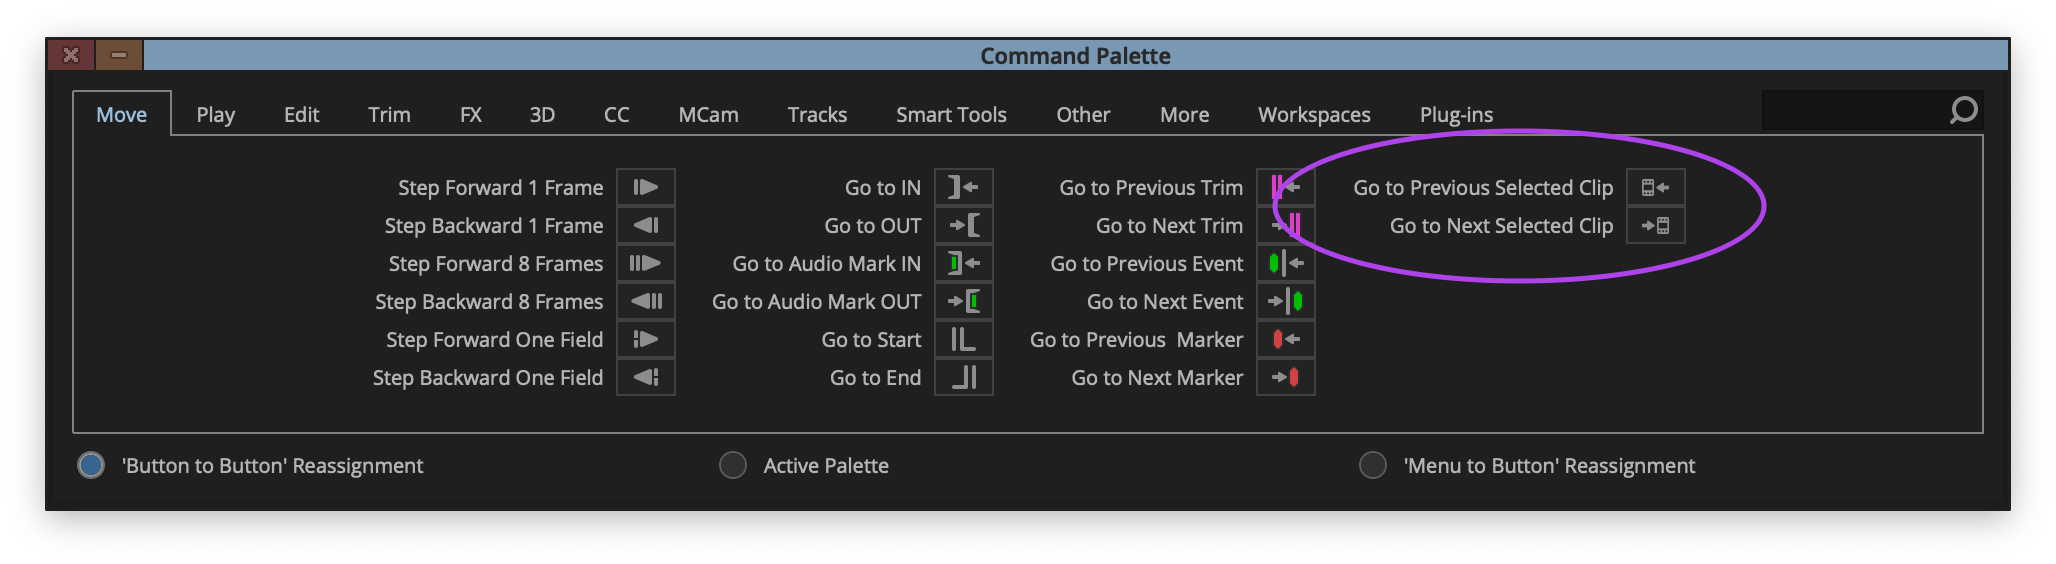Image resolution: width=2056 pixels, height=564 pixels.
Task: Click the Go to Previous Trim icon
Action: (x=1286, y=187)
